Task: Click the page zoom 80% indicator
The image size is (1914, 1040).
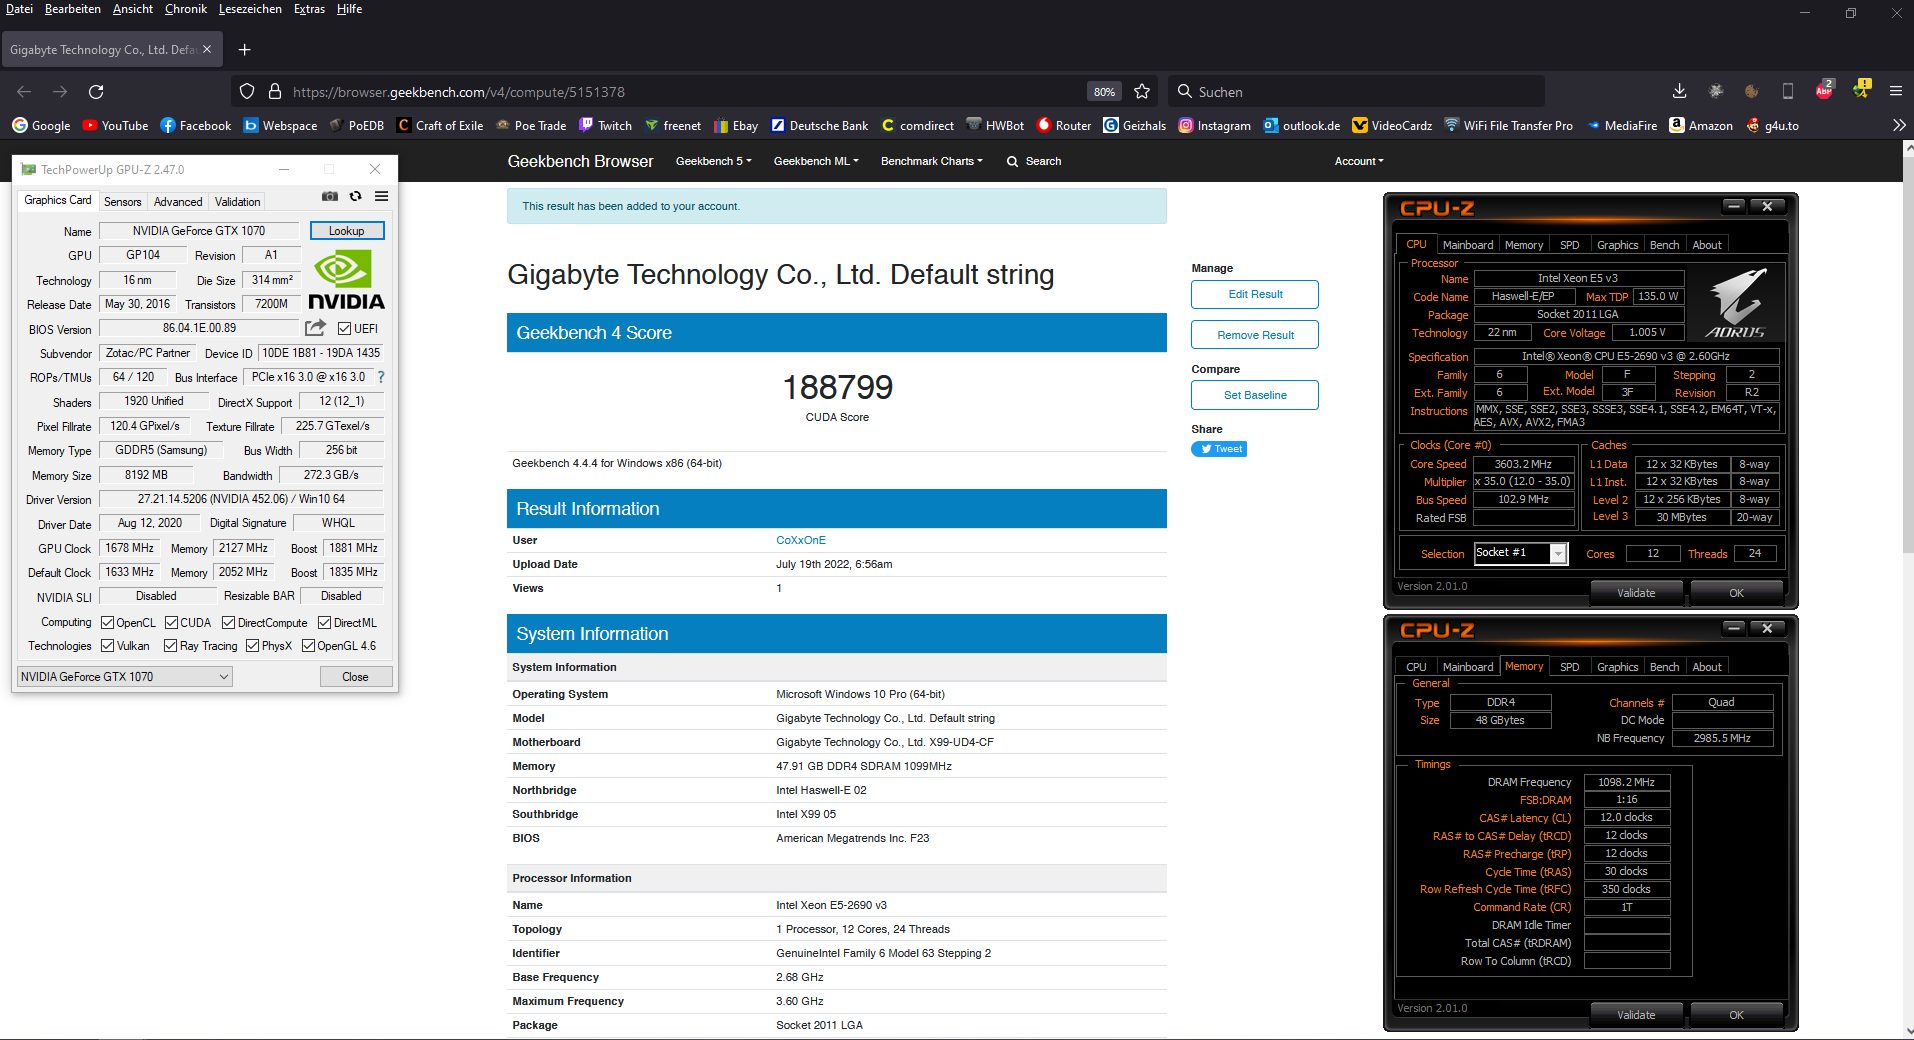Action: [x=1104, y=91]
